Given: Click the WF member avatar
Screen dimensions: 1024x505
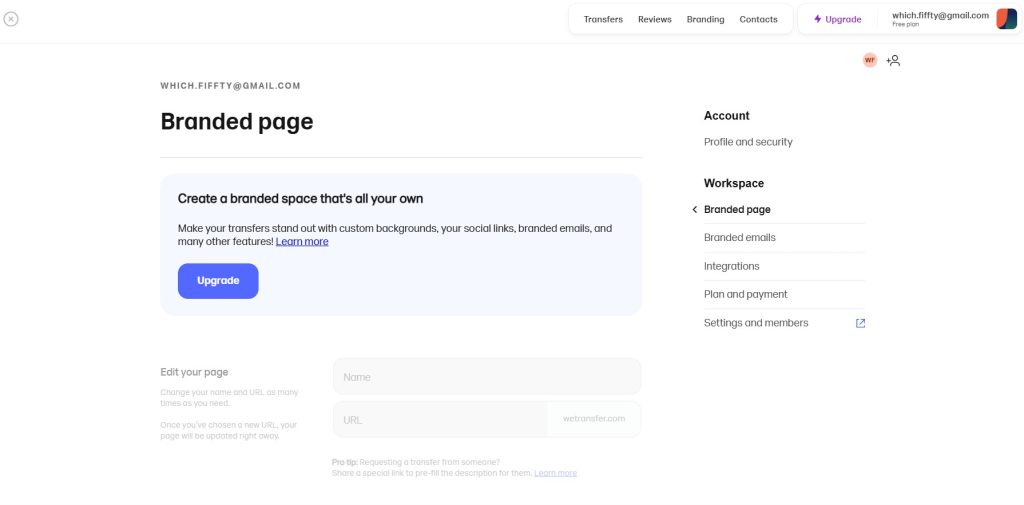Looking at the screenshot, I should click(869, 60).
